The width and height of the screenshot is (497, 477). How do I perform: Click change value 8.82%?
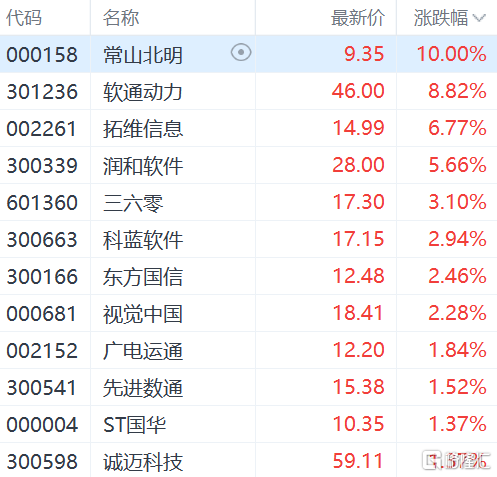[x=457, y=91]
